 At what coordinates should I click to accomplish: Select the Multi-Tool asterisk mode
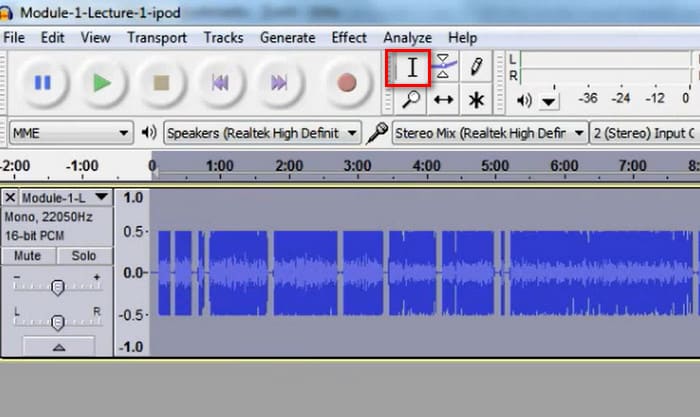click(x=476, y=100)
